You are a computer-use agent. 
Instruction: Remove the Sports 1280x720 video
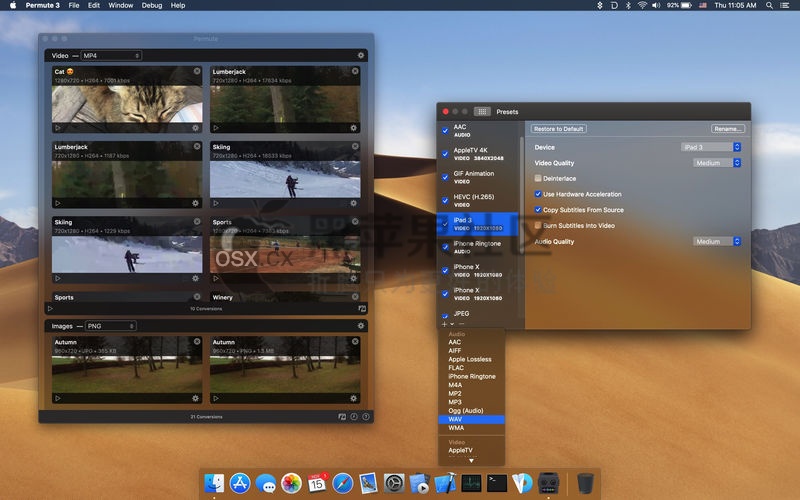coord(355,221)
